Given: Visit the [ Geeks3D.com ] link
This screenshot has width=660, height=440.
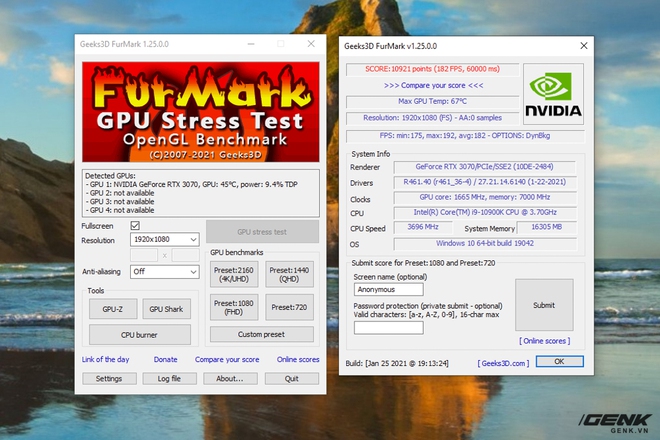Looking at the screenshot, I should [503, 363].
